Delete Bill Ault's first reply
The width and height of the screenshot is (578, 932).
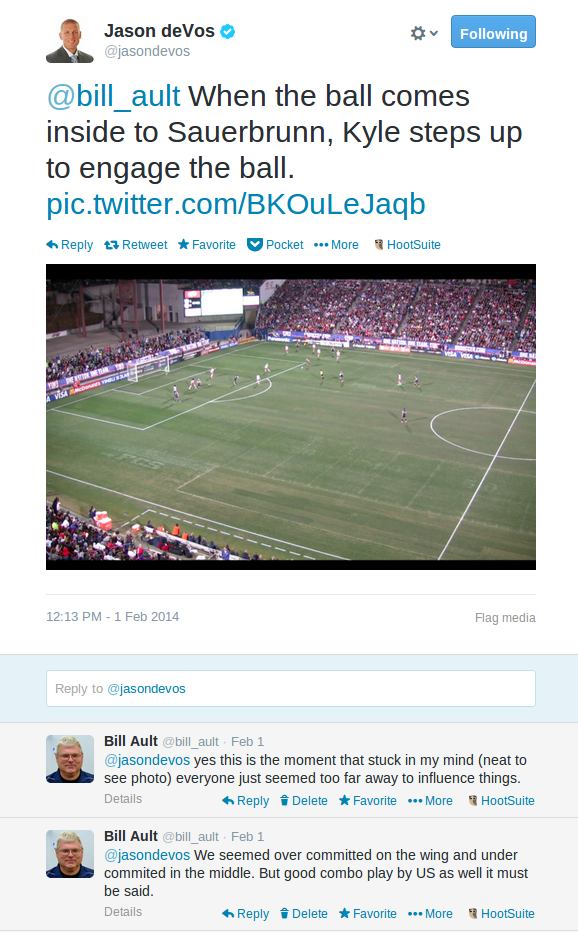(x=303, y=801)
